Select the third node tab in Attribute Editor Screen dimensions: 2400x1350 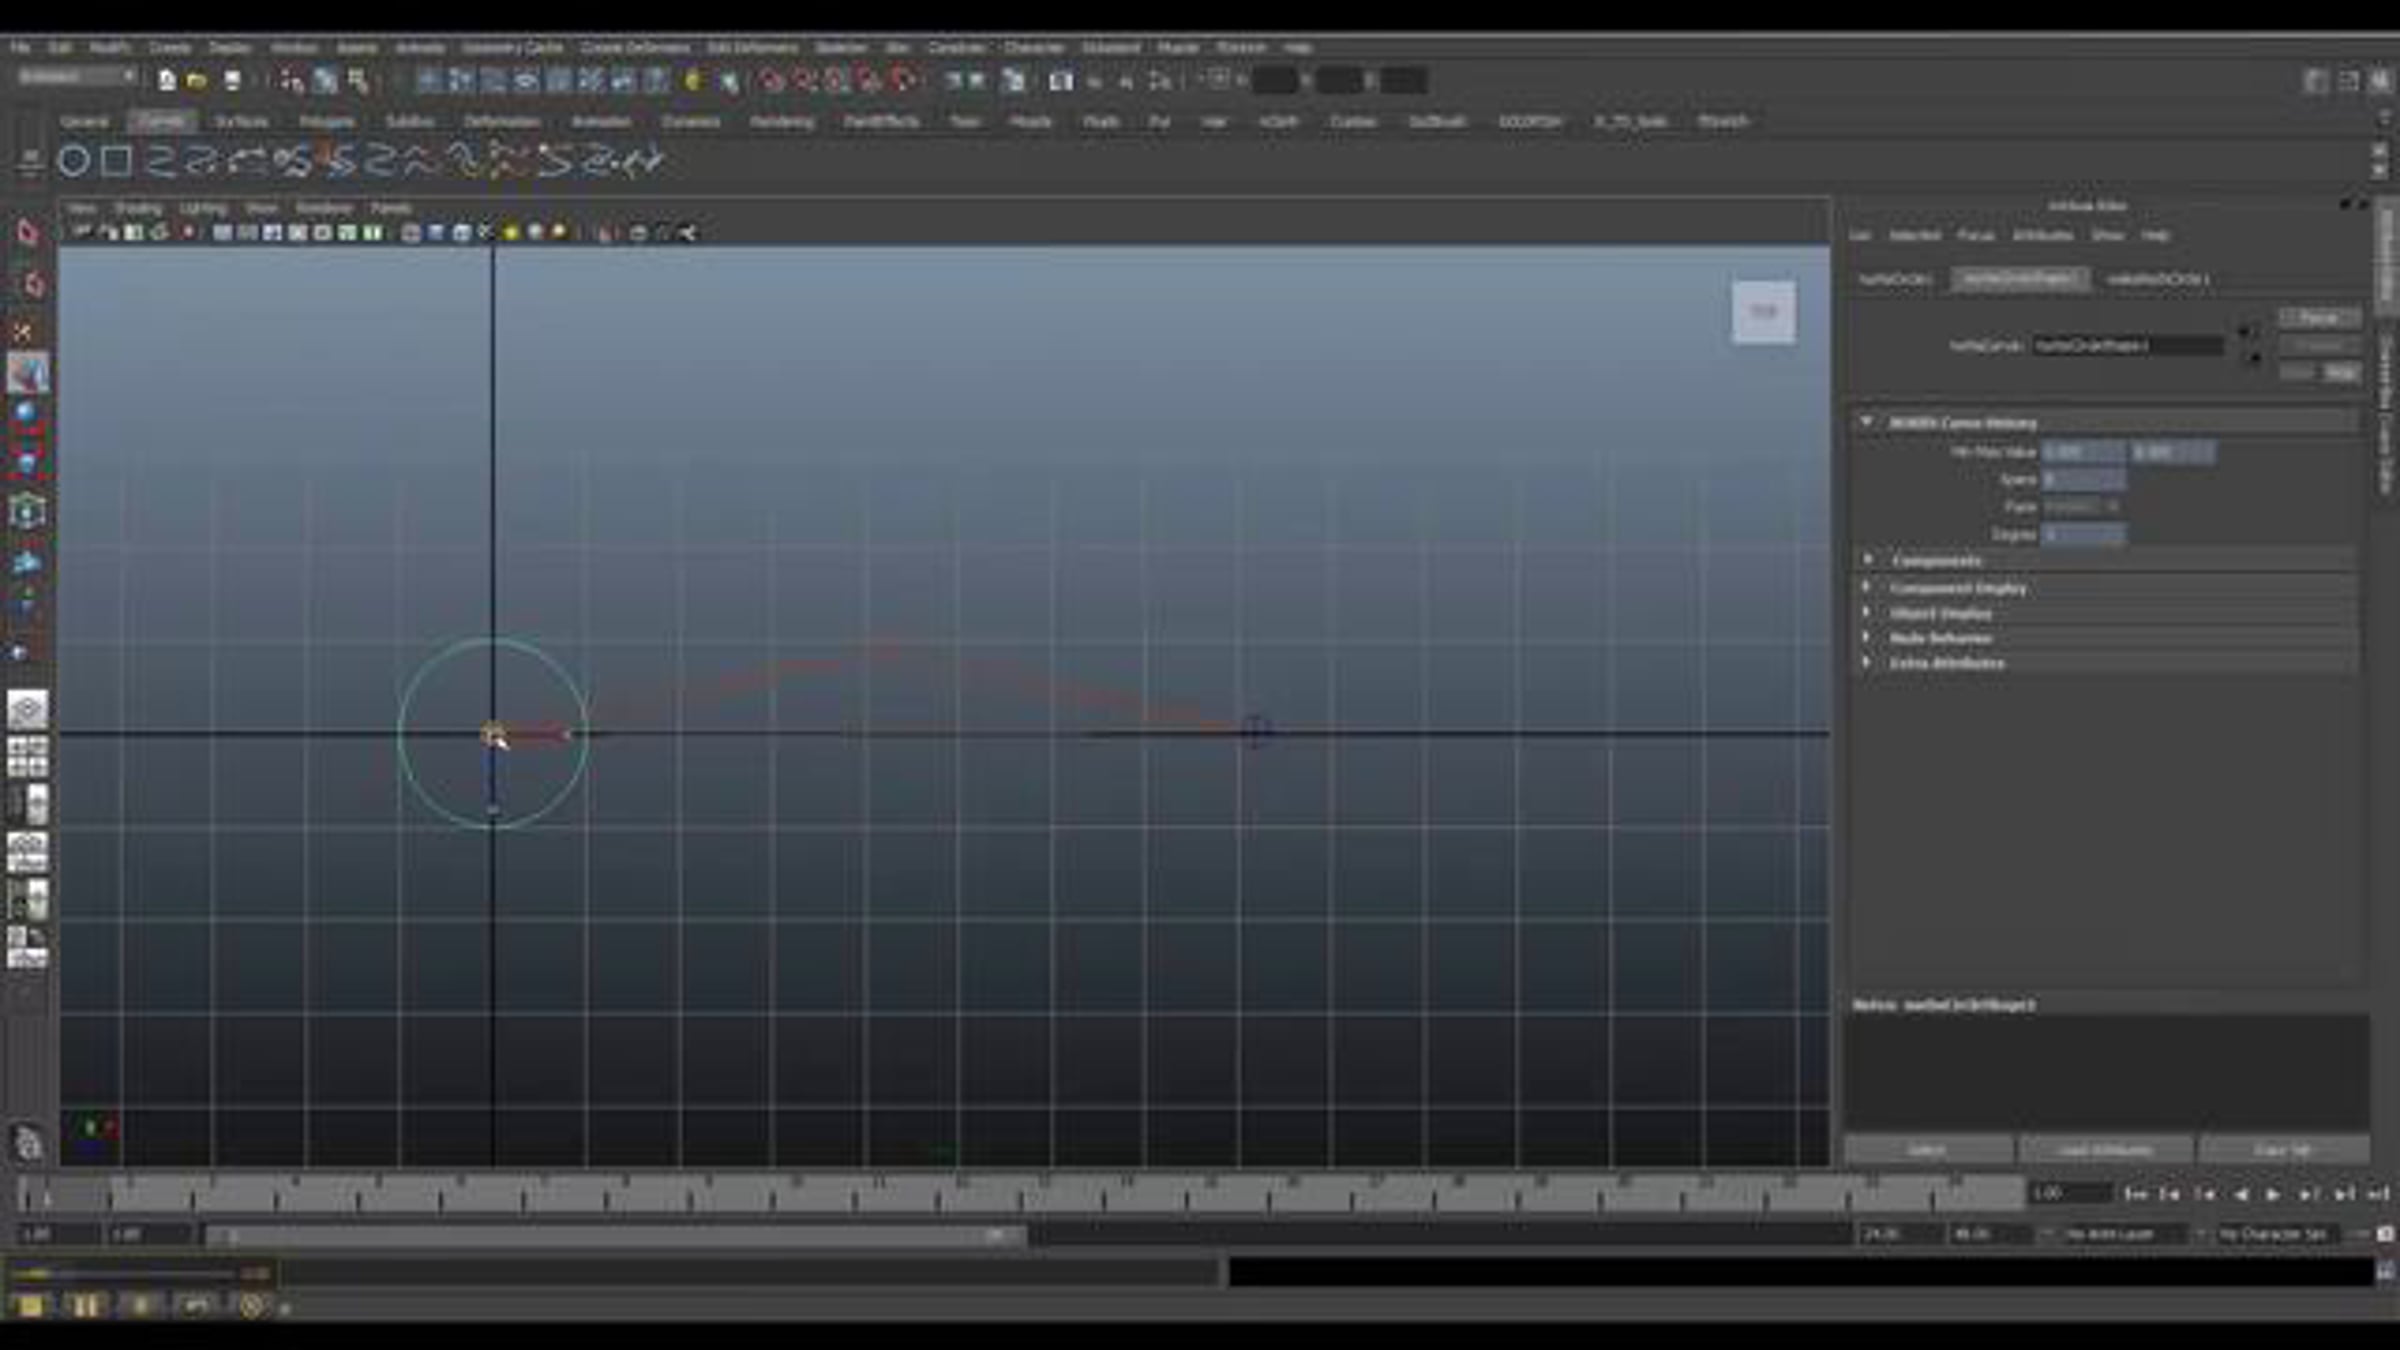click(2157, 279)
